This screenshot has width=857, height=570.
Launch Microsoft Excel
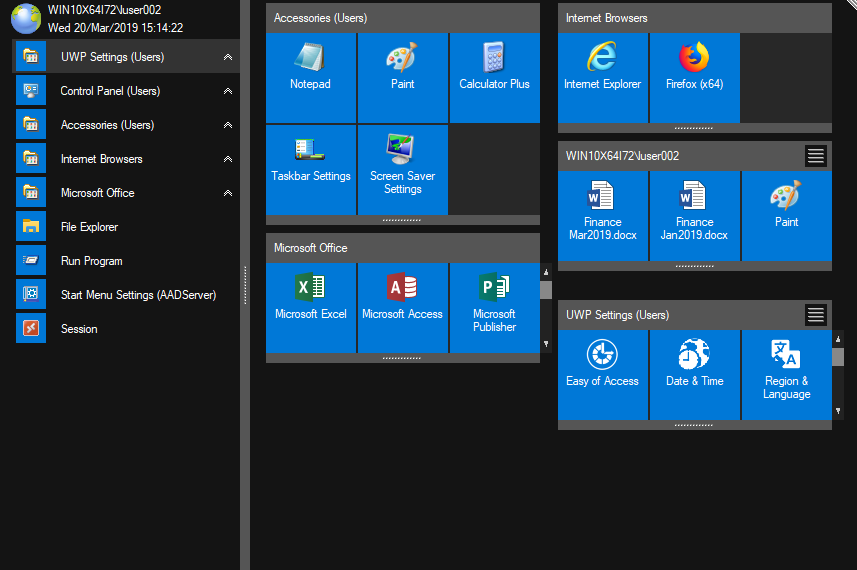click(310, 307)
